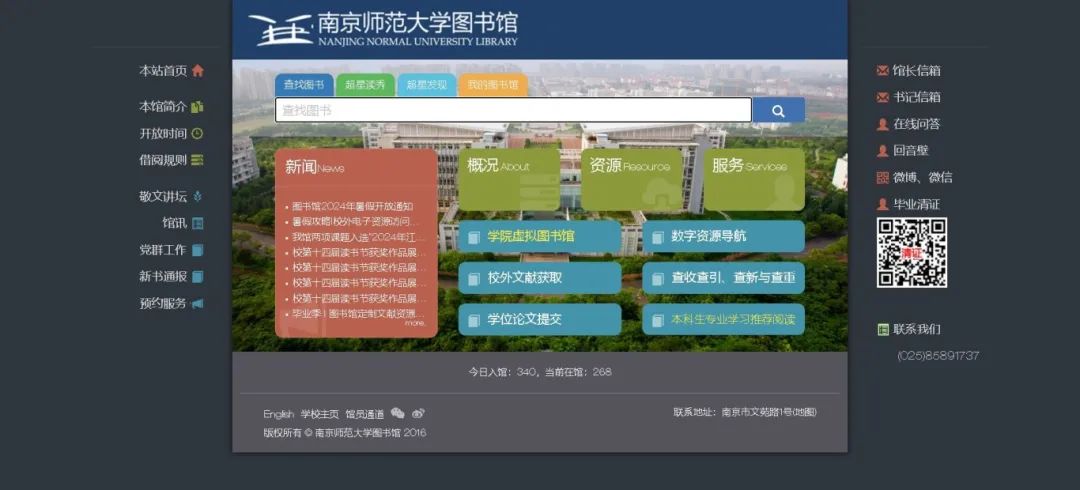Click the 今日入馆: 340 visitor count text
This screenshot has width=1080, height=490.
pyautogui.click(x=503, y=372)
